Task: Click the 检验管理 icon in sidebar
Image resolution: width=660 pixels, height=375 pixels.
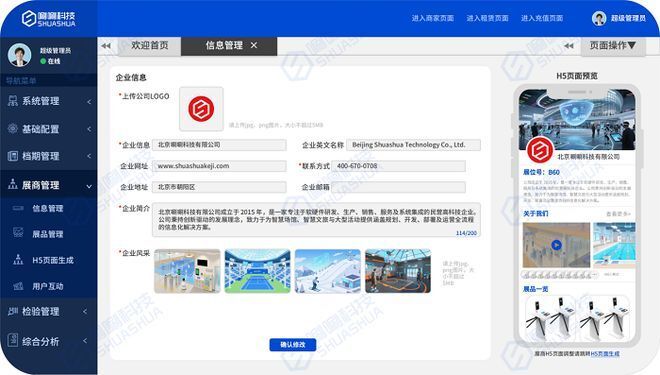Action: (13, 311)
